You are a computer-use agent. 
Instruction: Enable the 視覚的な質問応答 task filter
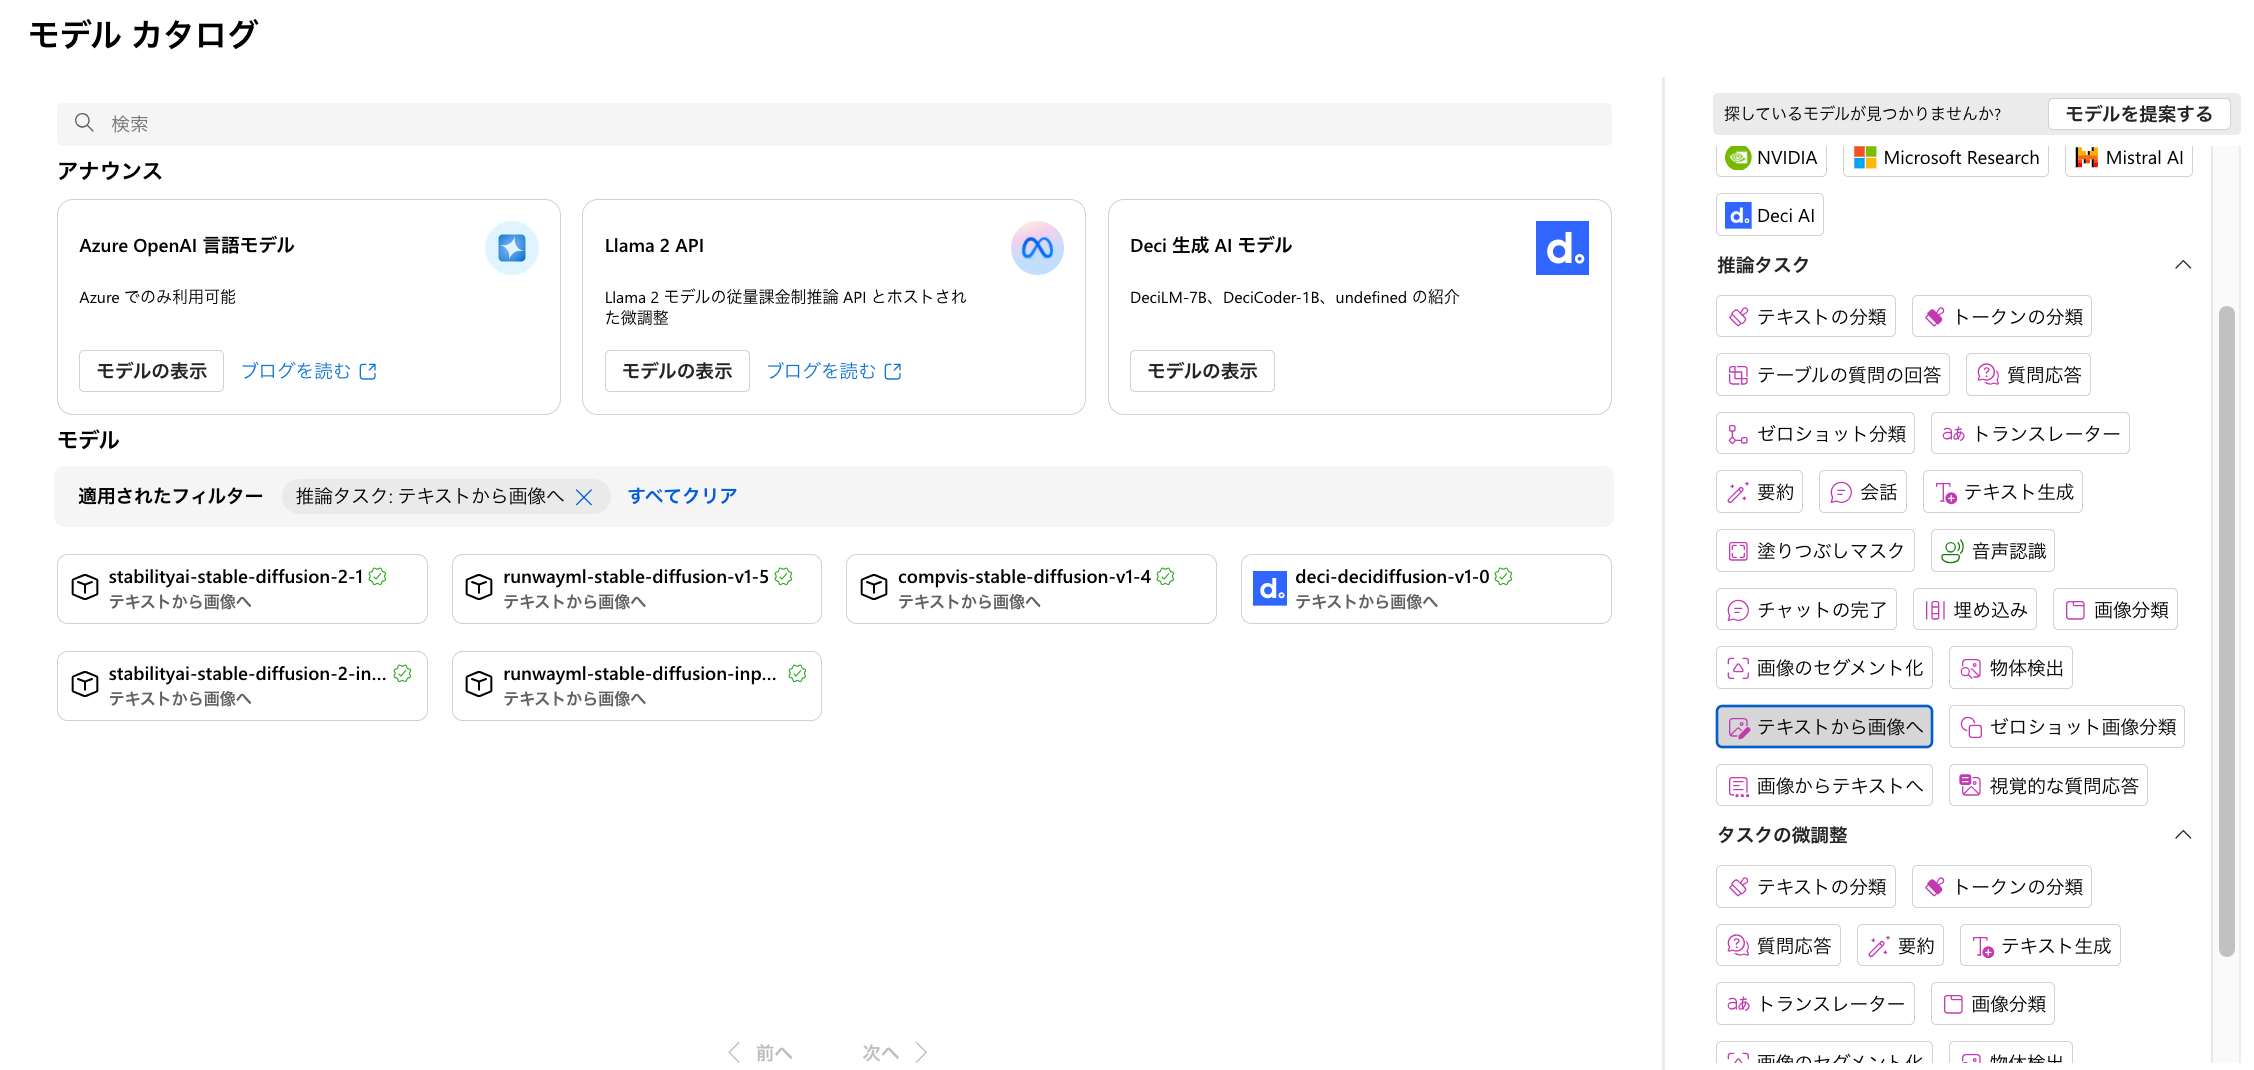click(2048, 786)
